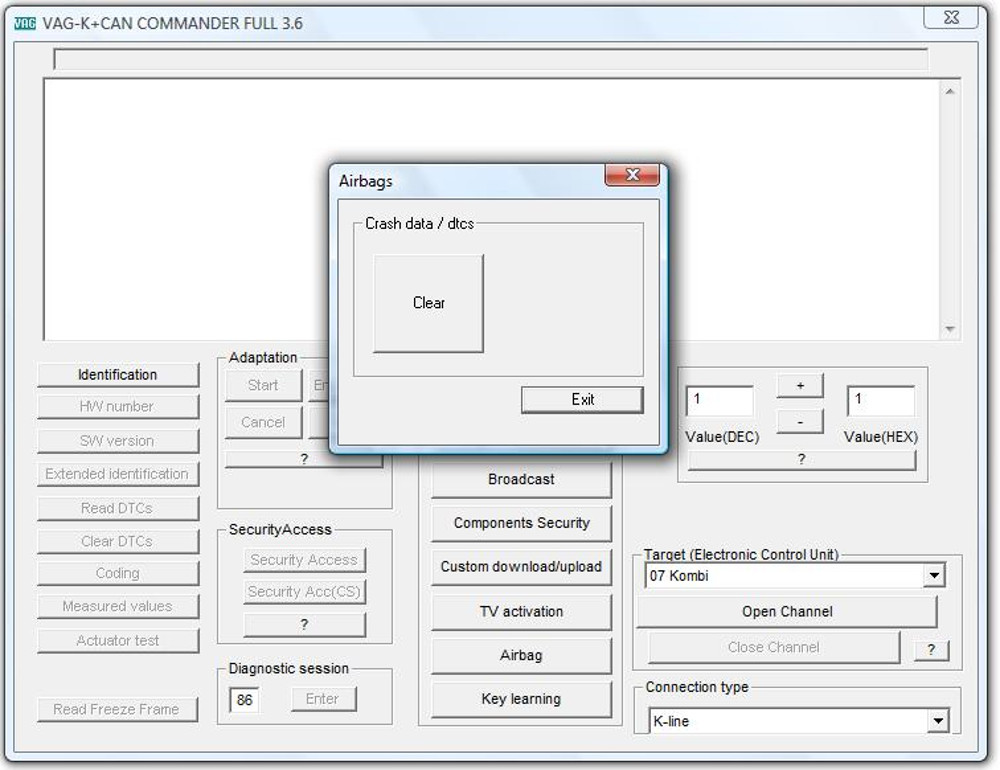Click the Diagnostic session number field
The height and width of the screenshot is (770, 1000).
(244, 700)
